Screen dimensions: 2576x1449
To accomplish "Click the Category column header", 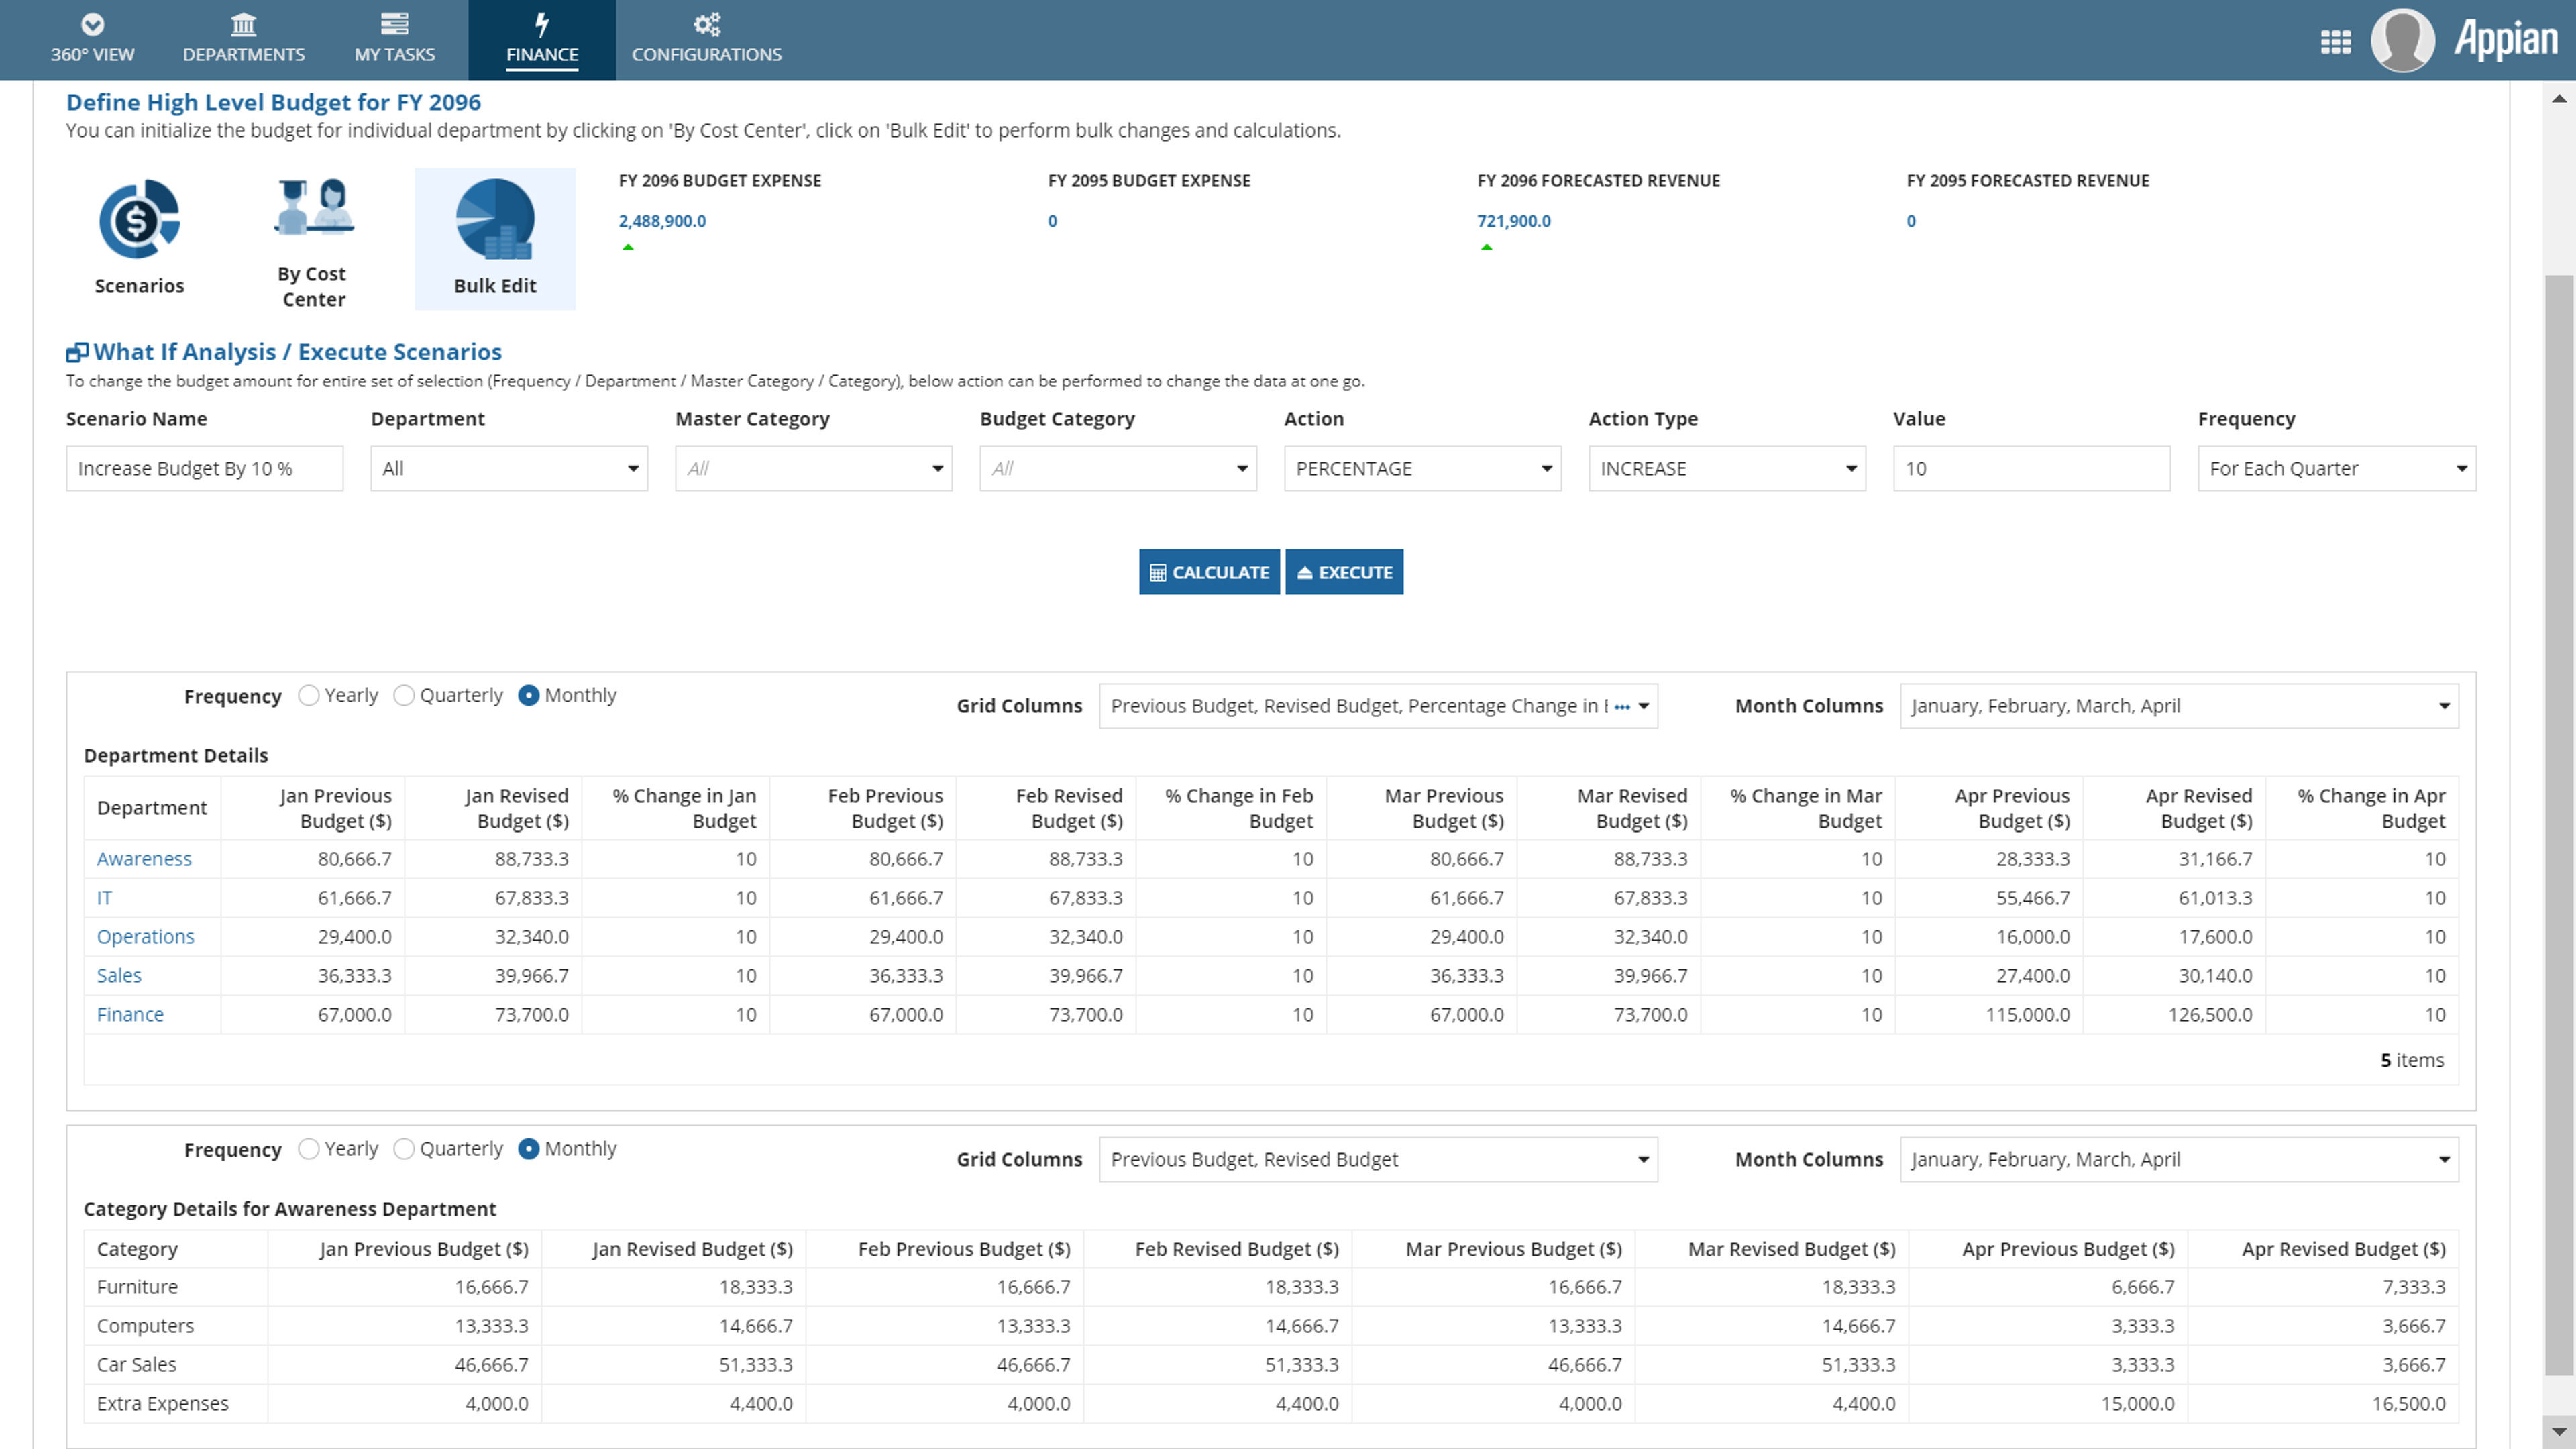I will (x=137, y=1249).
